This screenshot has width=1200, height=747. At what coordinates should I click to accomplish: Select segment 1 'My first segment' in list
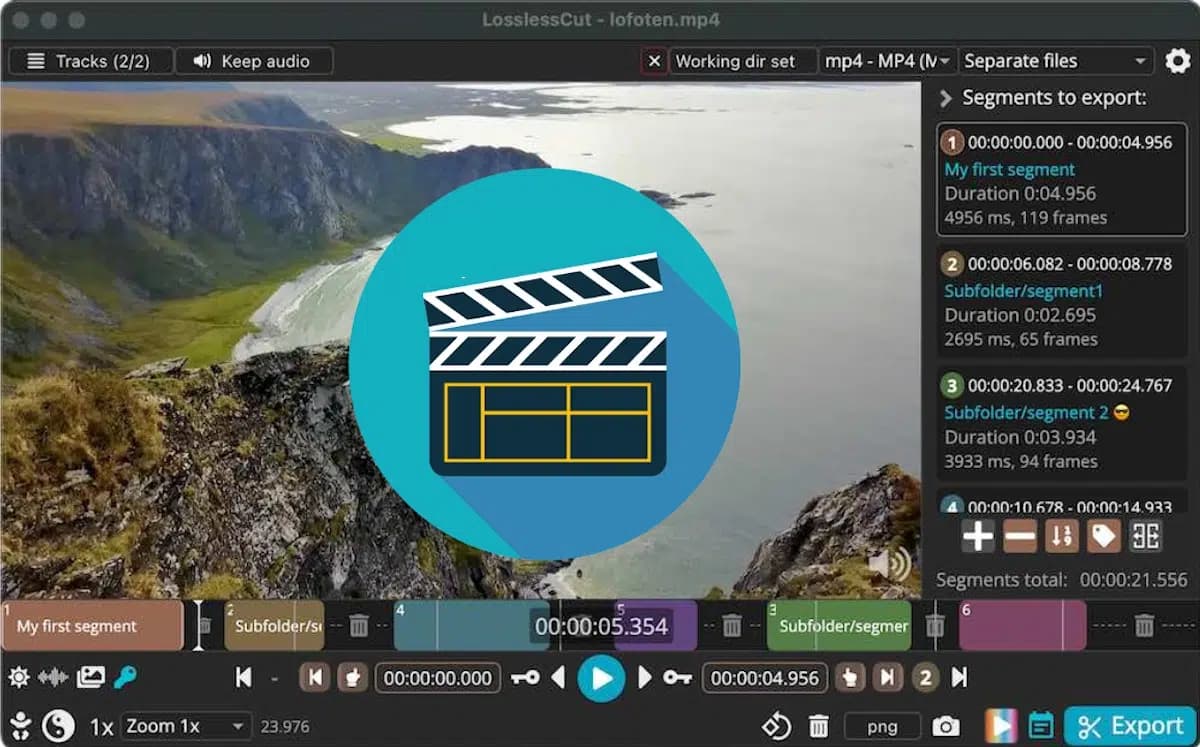pyautogui.click(x=1061, y=180)
